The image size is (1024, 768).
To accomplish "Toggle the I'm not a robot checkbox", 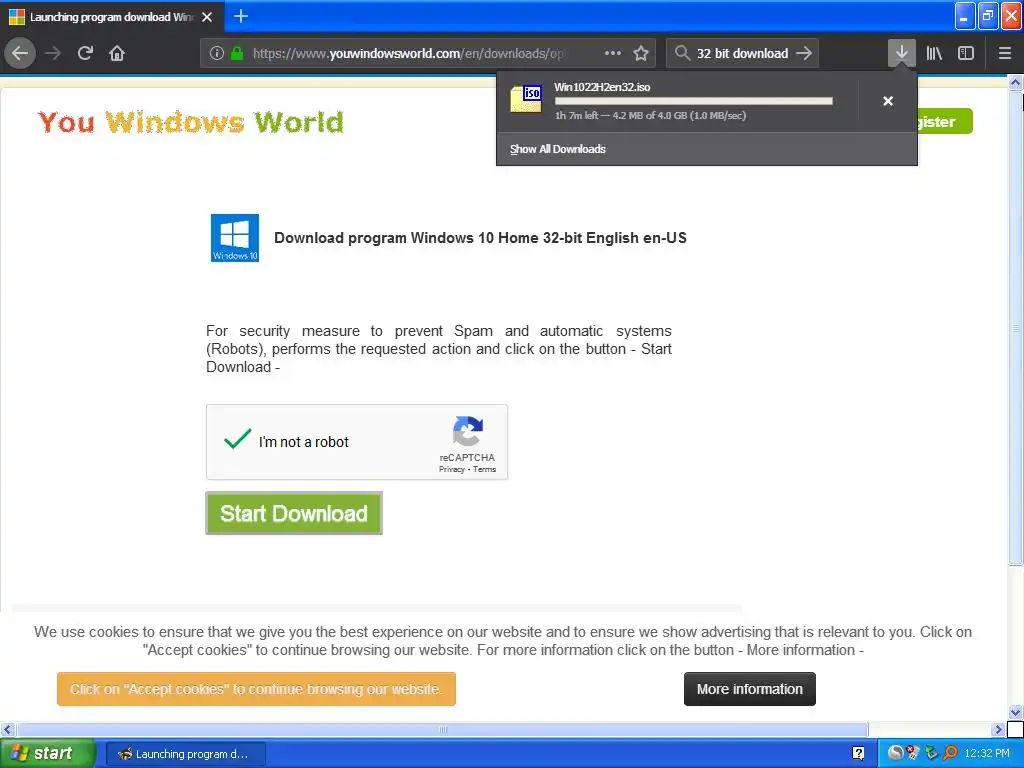I will tap(237, 440).
